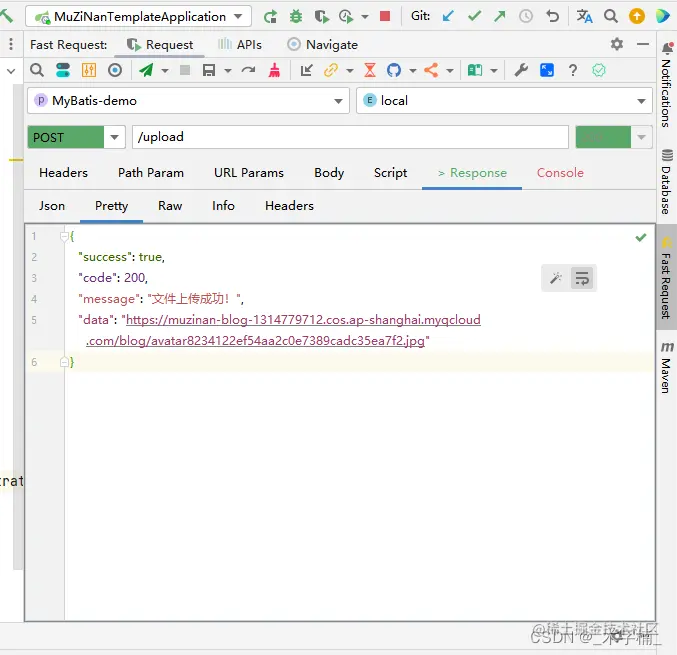
Task: Open the URL Params tab
Action: pyautogui.click(x=249, y=173)
